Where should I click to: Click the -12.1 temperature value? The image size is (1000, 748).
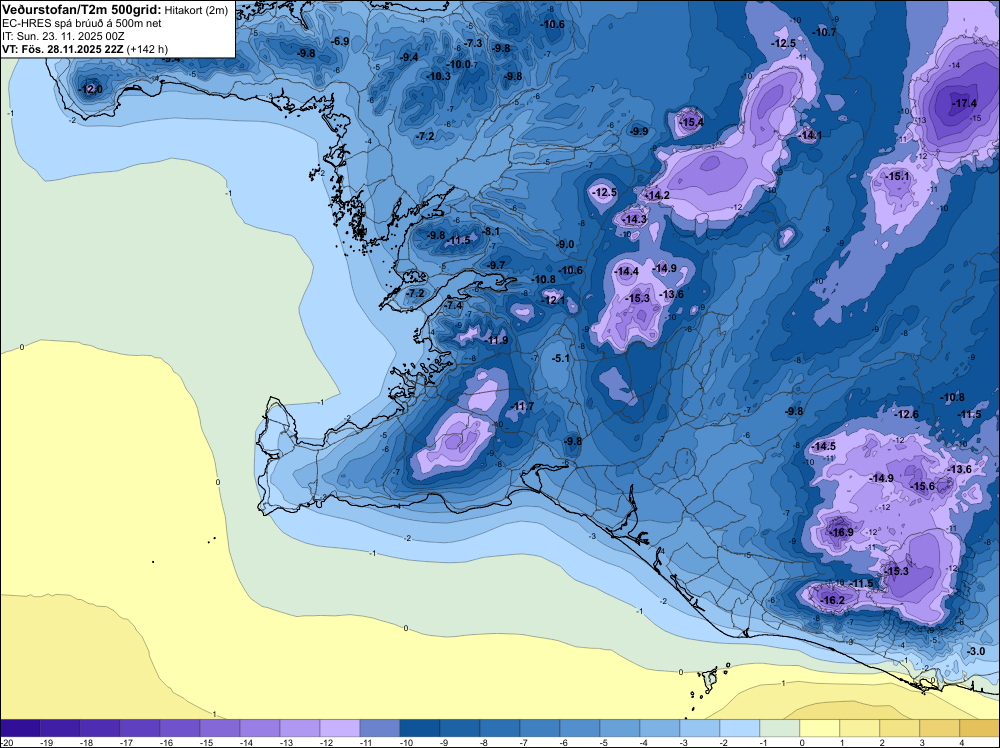click(x=553, y=300)
